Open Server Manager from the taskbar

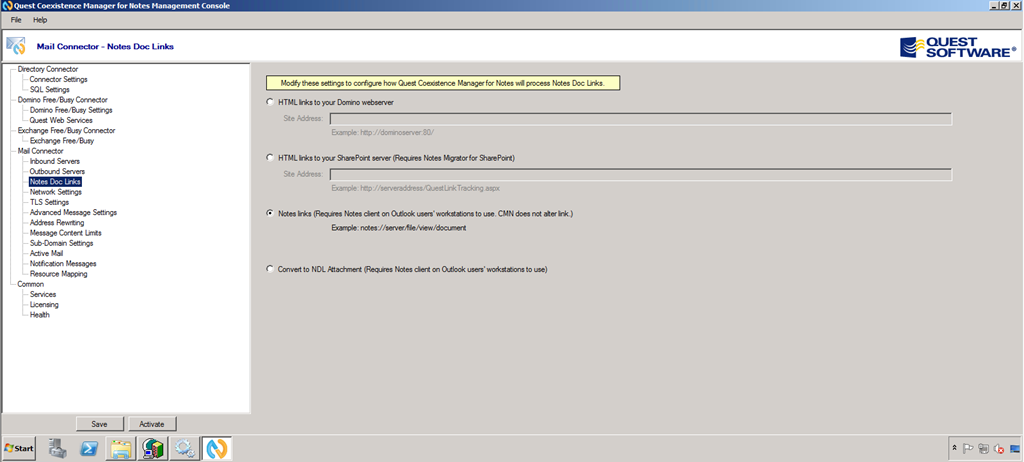pos(58,448)
